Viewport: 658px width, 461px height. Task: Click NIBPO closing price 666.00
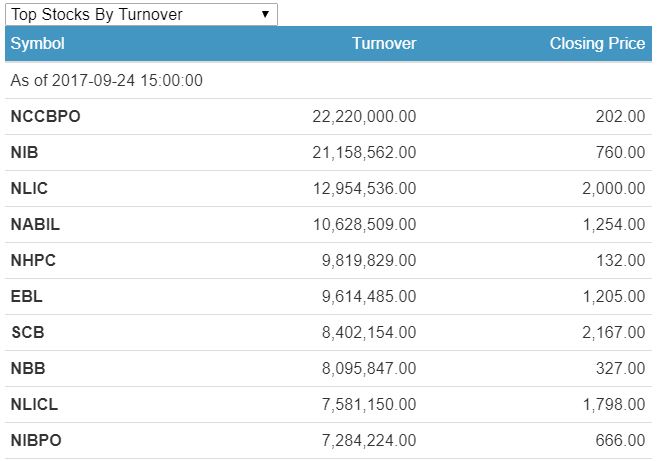click(x=620, y=441)
